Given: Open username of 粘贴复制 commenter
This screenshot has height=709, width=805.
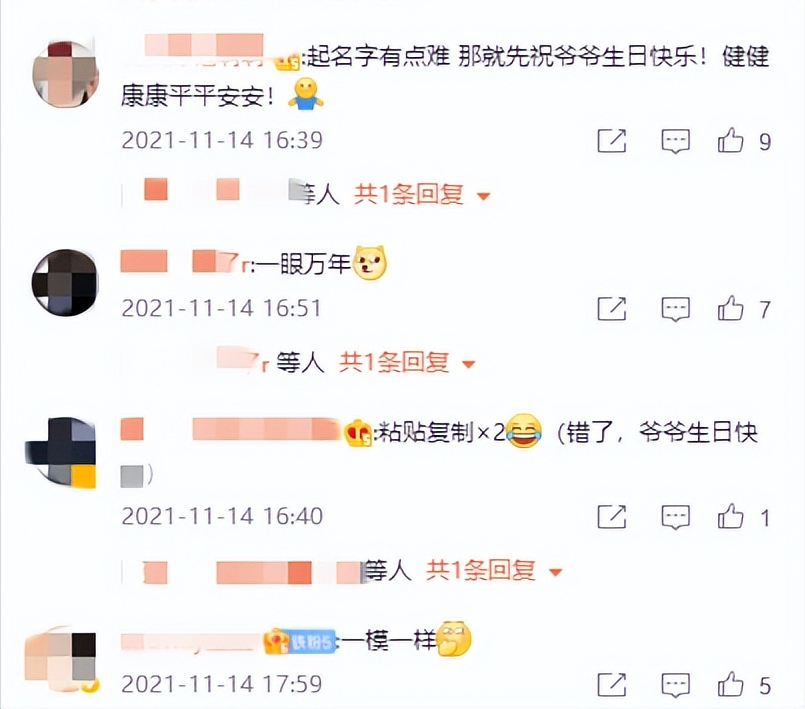Looking at the screenshot, I should click(x=231, y=429).
